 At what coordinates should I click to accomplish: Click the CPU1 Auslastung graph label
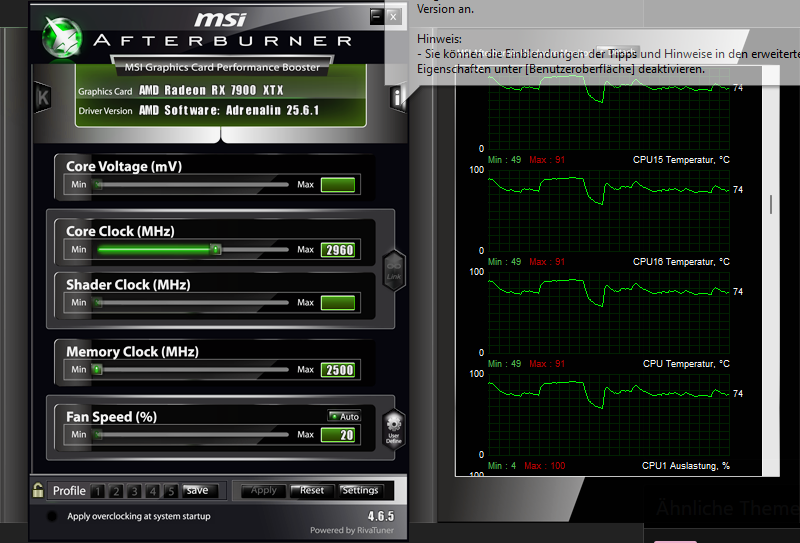[686, 466]
